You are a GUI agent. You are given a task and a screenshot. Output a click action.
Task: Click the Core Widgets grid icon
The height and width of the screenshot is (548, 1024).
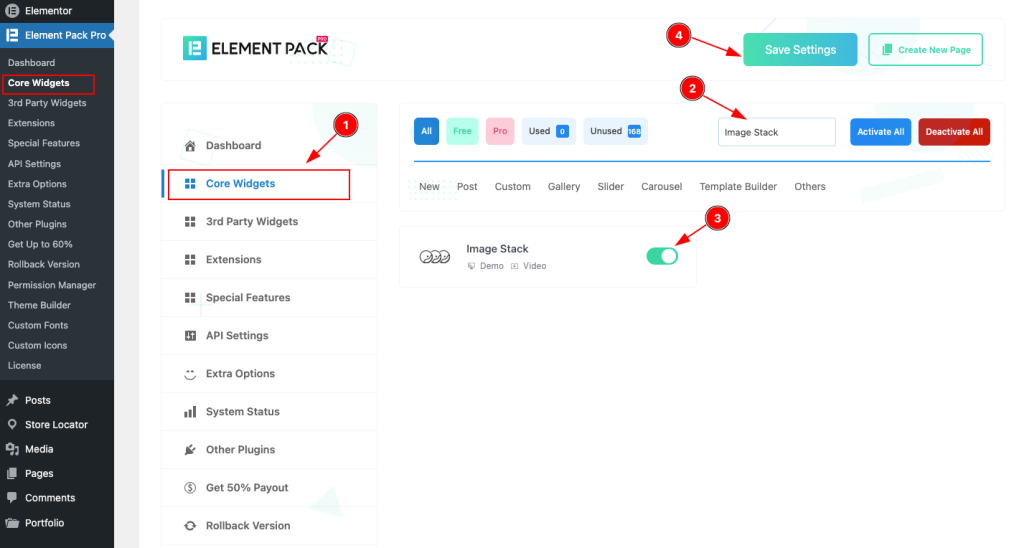click(190, 184)
